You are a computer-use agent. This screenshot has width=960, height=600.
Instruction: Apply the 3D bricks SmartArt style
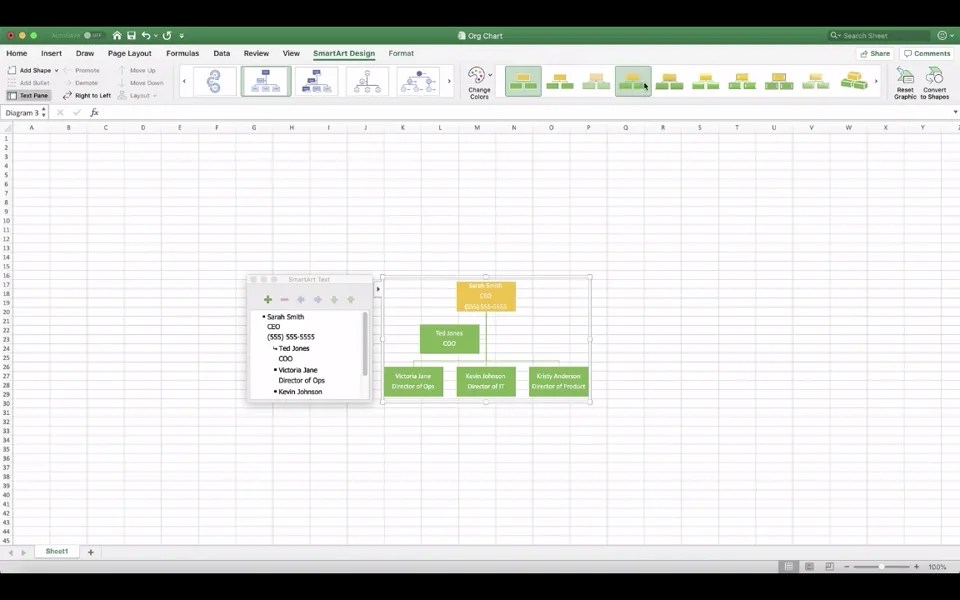click(853, 81)
